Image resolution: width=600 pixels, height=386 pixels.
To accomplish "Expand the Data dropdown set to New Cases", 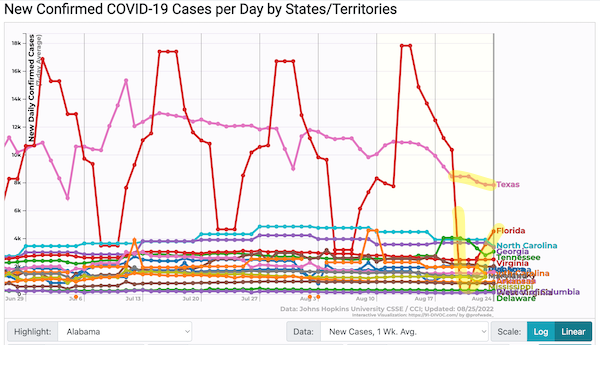I will [x=404, y=331].
